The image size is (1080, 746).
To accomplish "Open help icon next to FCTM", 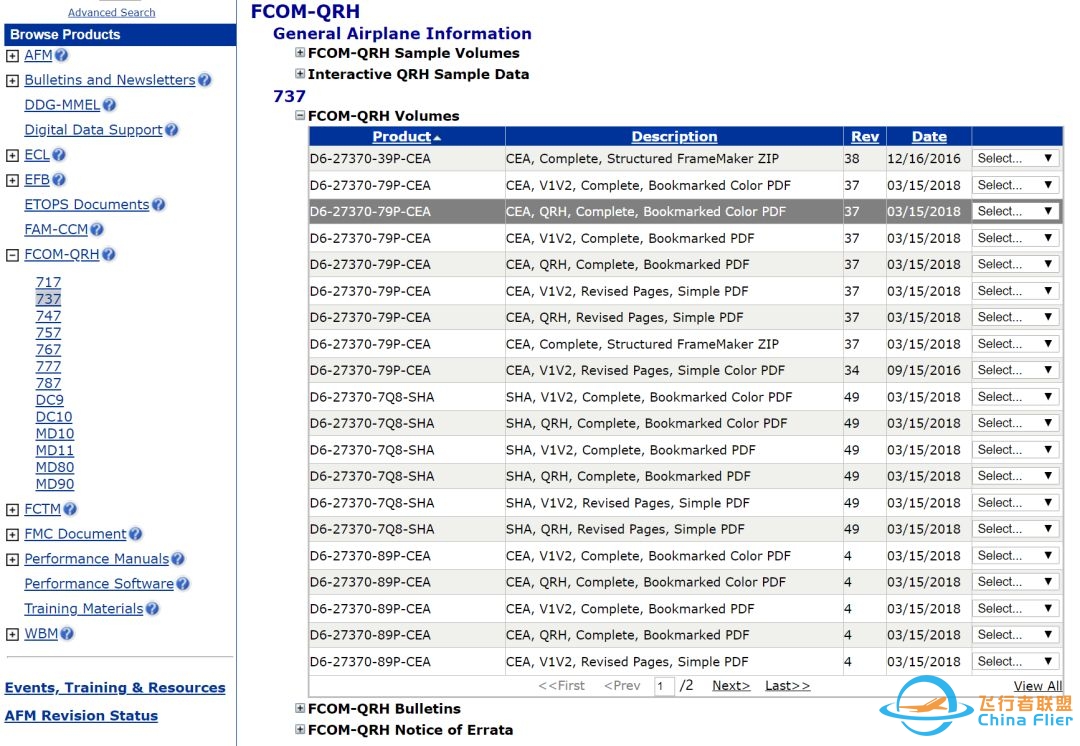I will coord(70,509).
